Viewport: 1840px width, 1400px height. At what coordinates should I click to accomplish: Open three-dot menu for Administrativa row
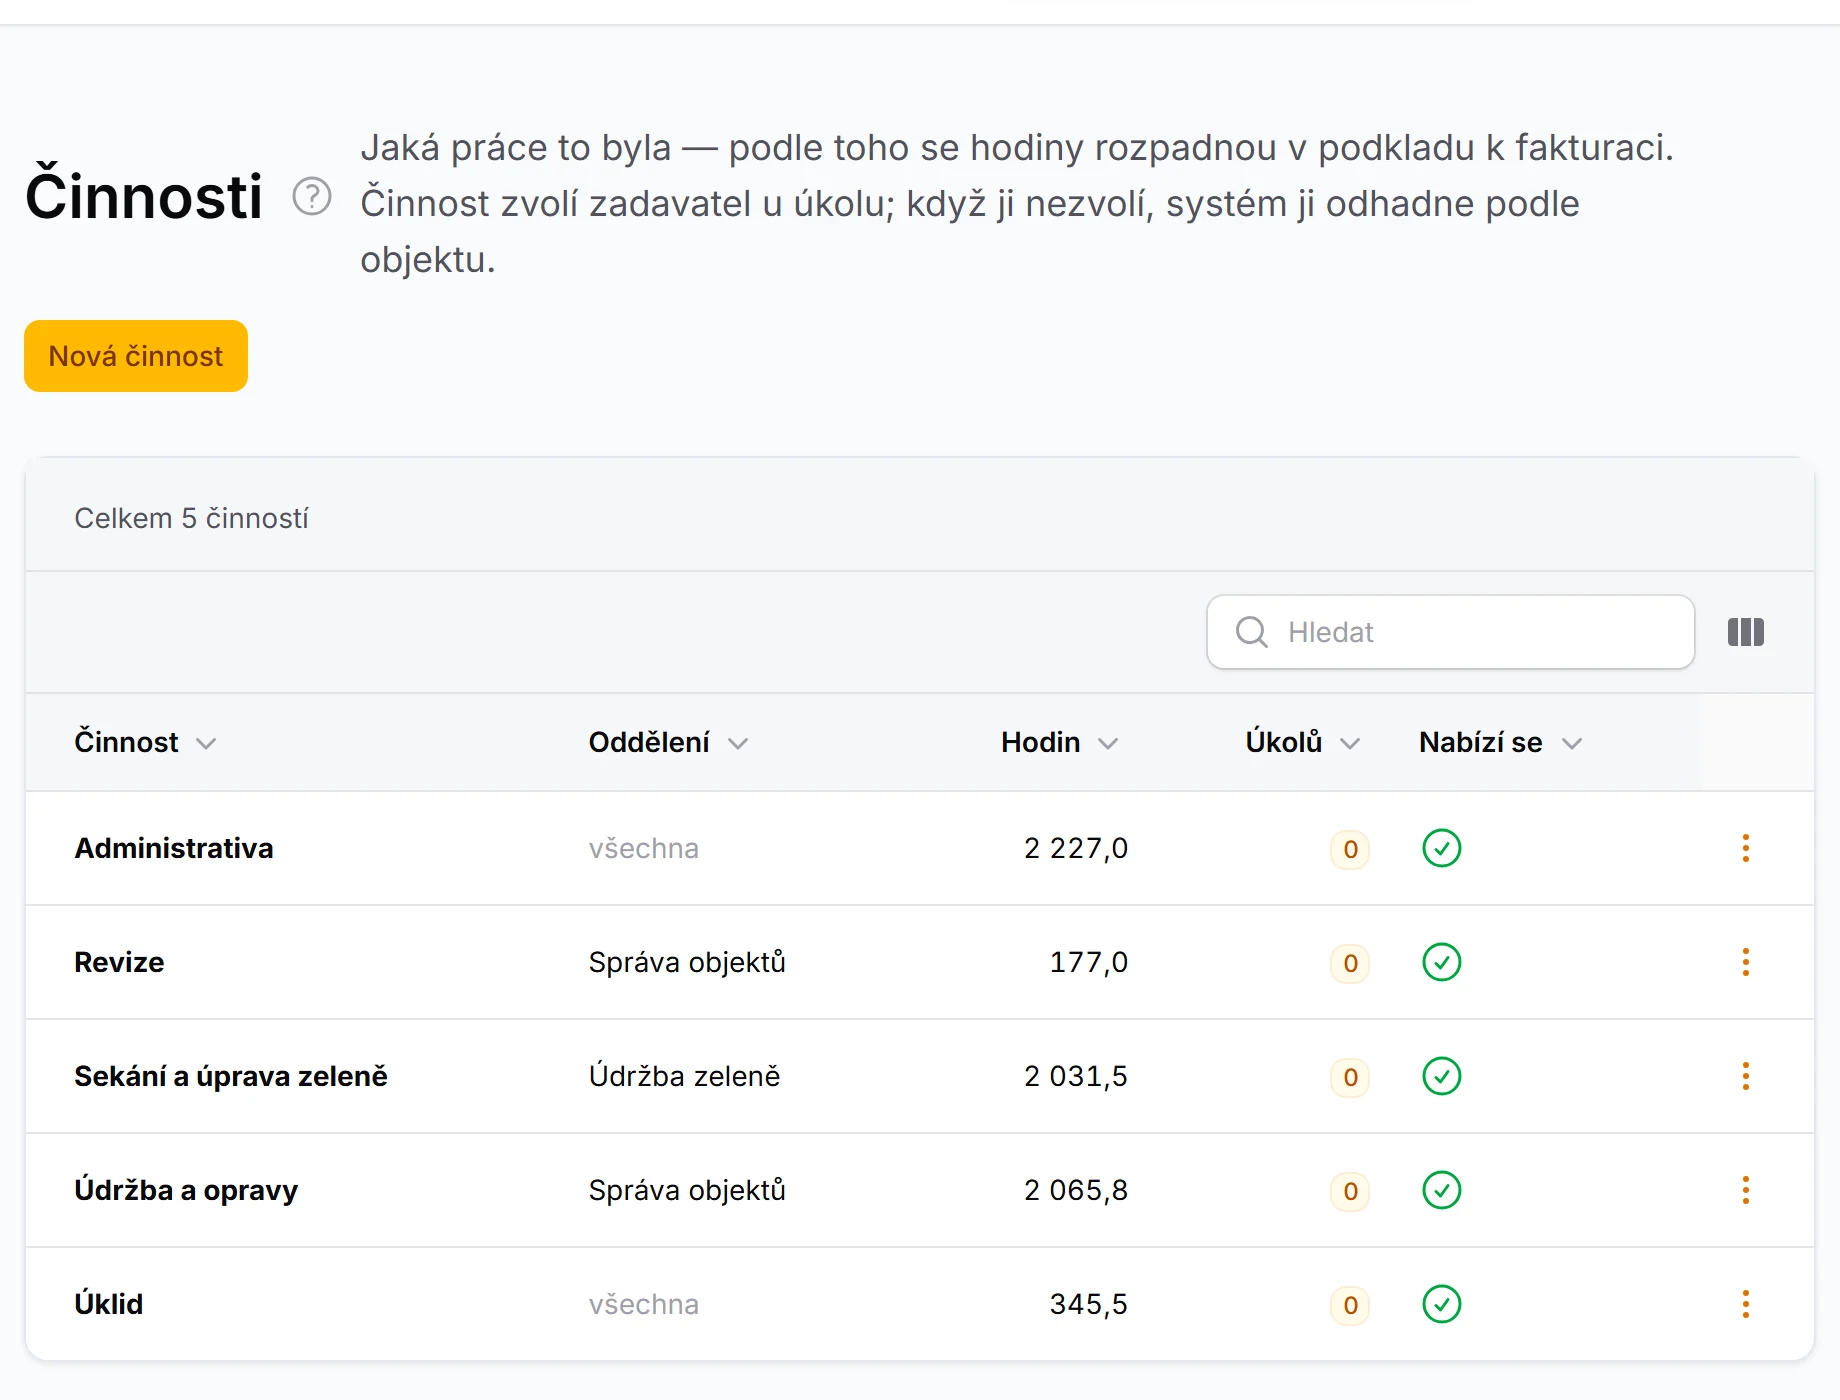(1746, 848)
